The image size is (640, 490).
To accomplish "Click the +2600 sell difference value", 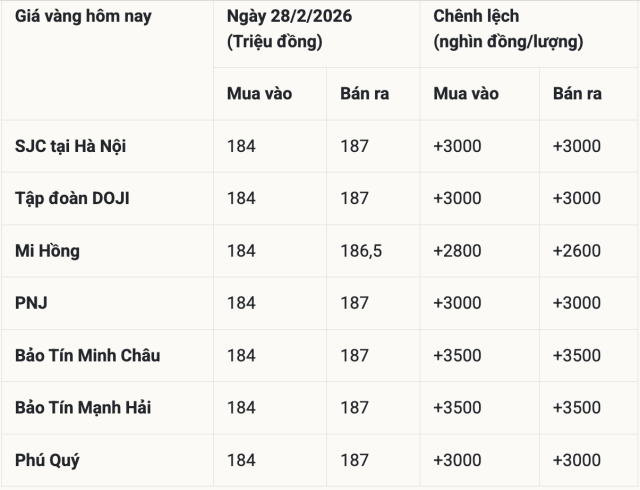I will click(576, 251).
